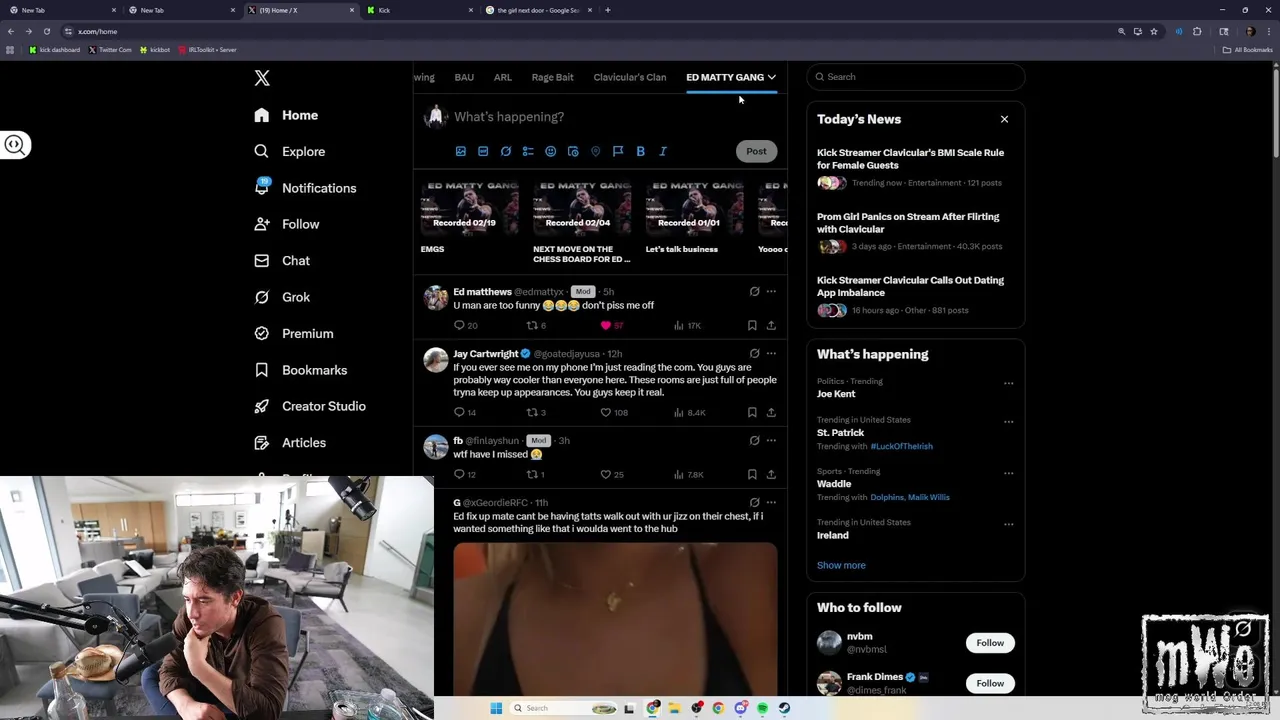The width and height of the screenshot is (1280, 720).
Task: View analytics on Ed matthews' post
Action: pyautogui.click(x=687, y=325)
